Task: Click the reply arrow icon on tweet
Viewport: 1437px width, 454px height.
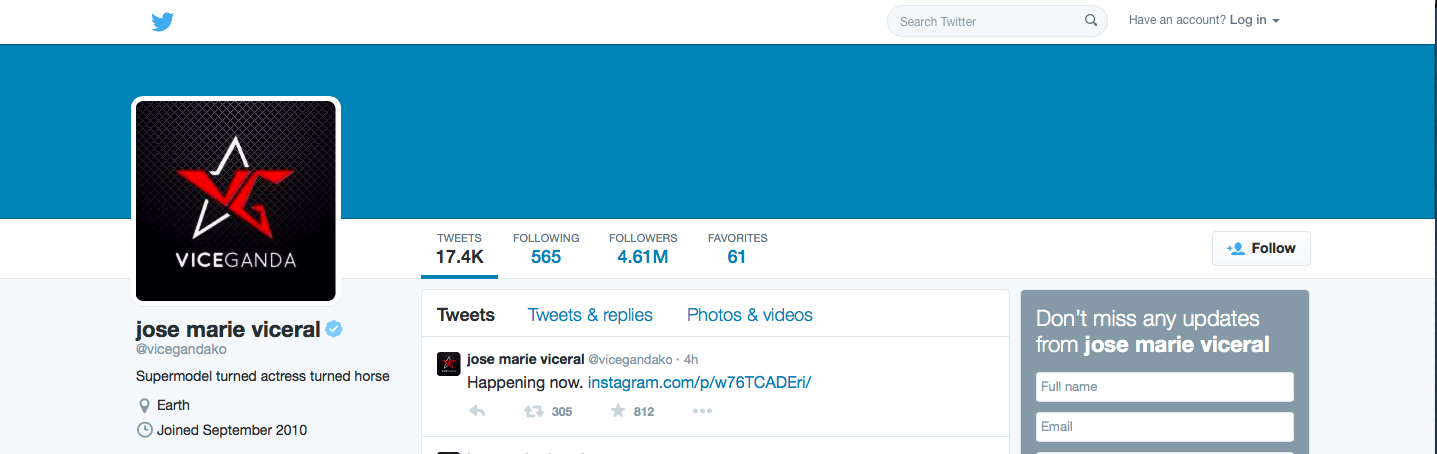Action: point(477,411)
